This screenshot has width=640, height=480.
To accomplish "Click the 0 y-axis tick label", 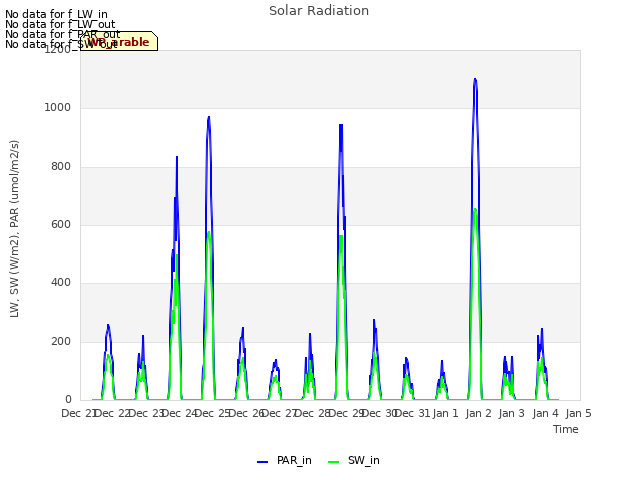I will (68, 399).
